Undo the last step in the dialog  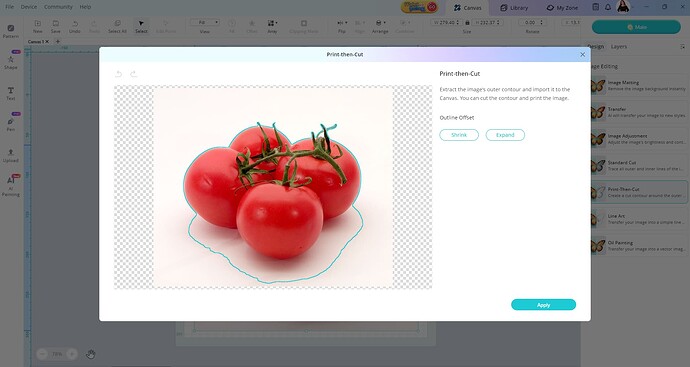(x=118, y=74)
